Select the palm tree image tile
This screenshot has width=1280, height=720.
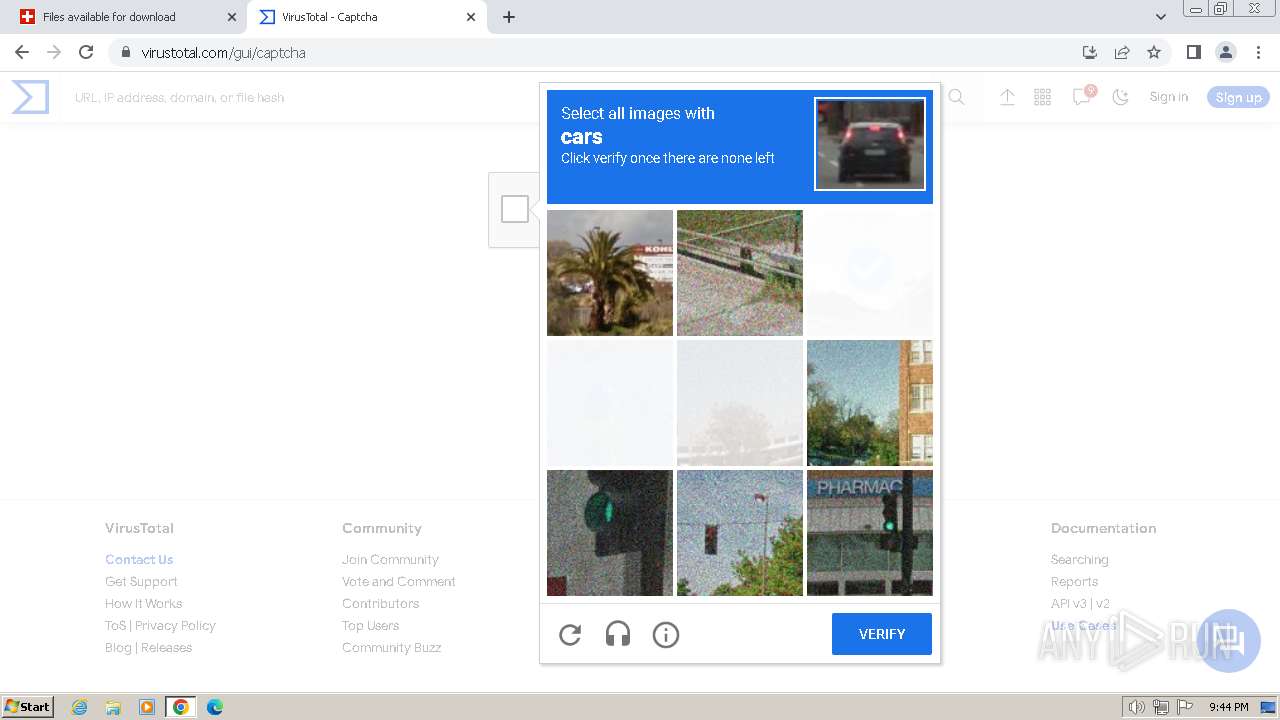pyautogui.click(x=610, y=273)
